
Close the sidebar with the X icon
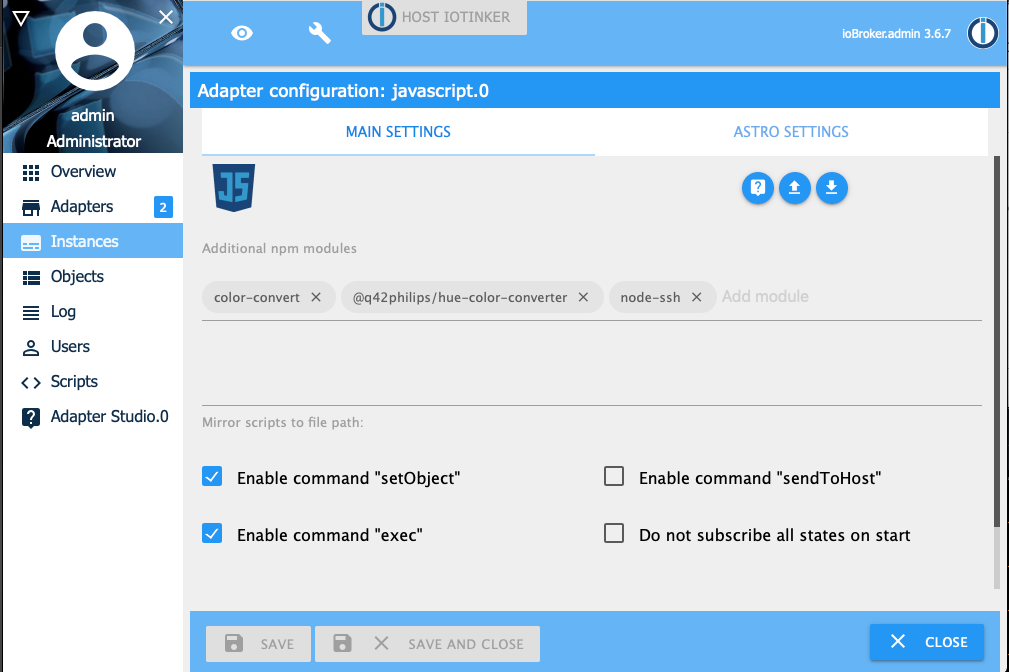[x=166, y=17]
